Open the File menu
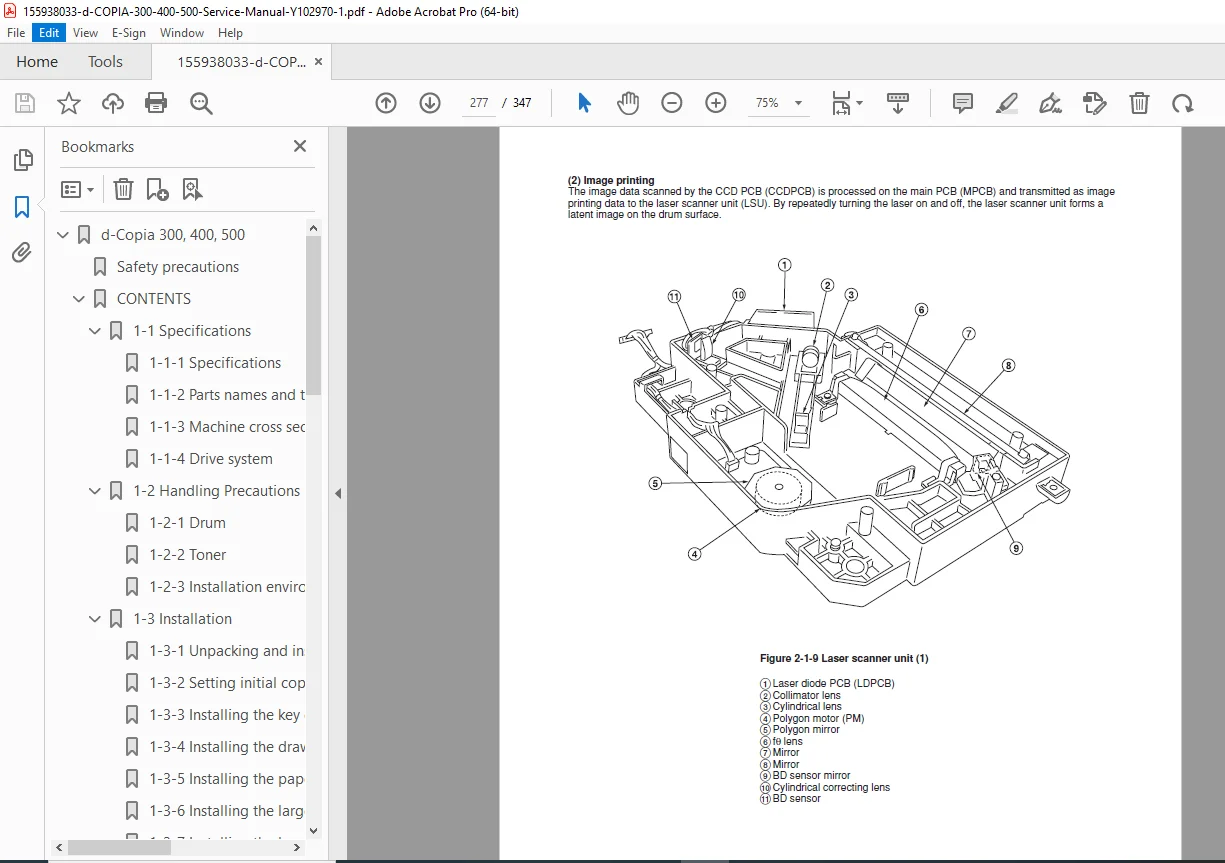The width and height of the screenshot is (1225, 863). click(16, 33)
